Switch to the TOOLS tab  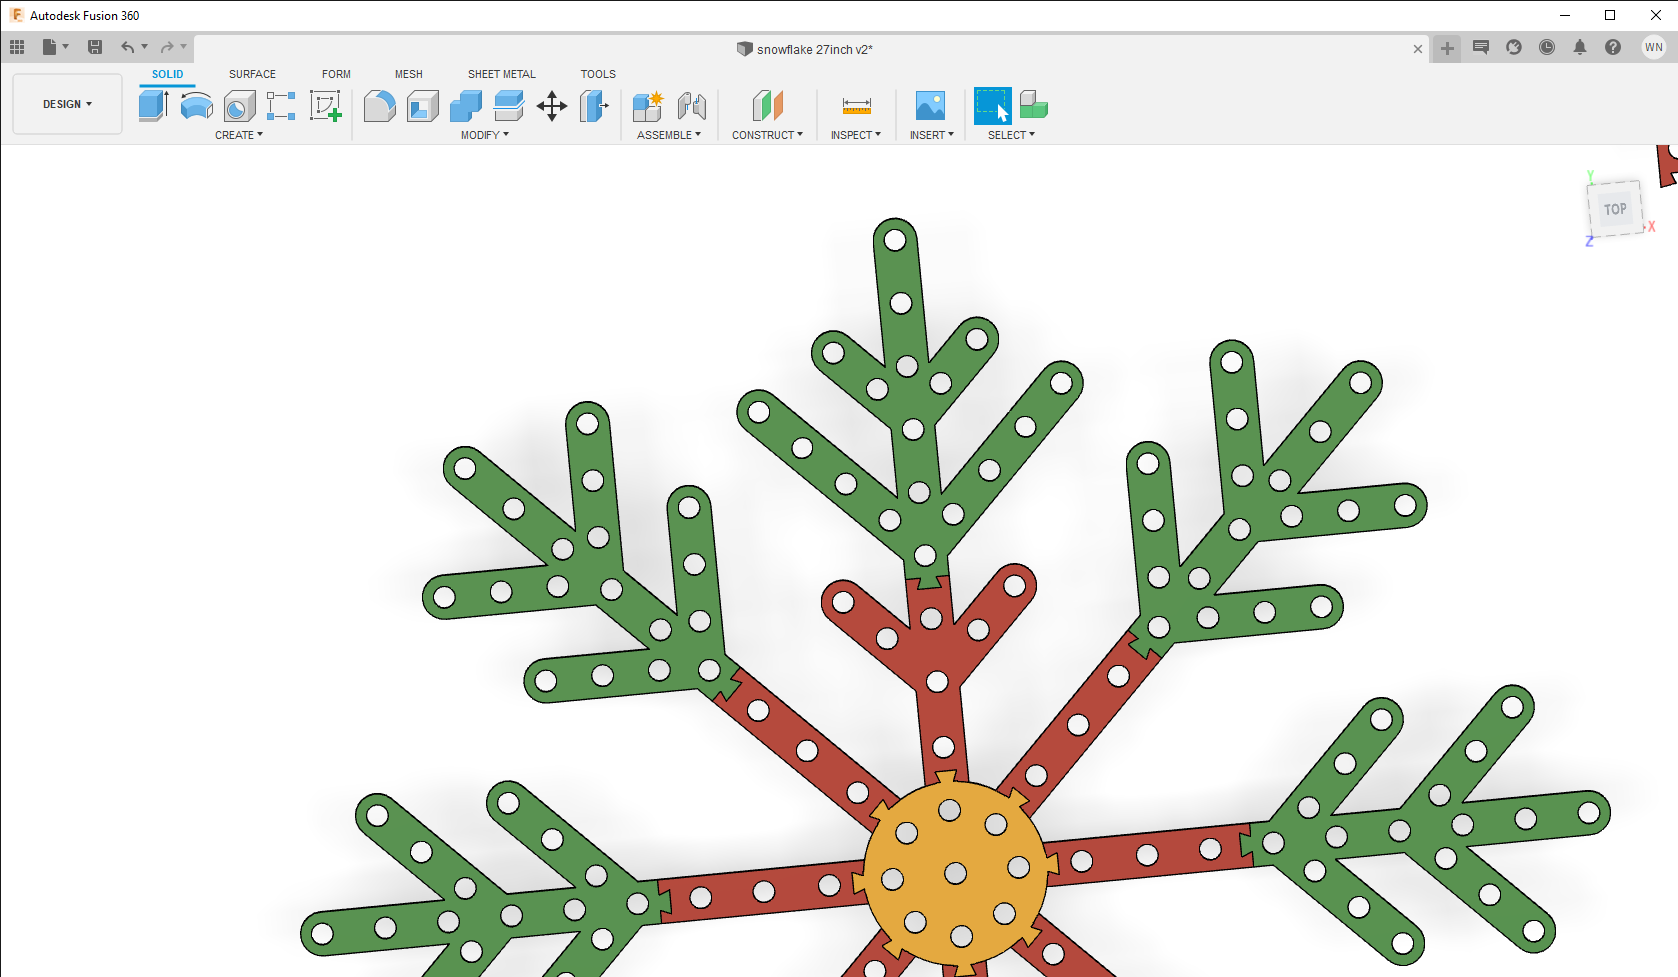click(x=598, y=74)
